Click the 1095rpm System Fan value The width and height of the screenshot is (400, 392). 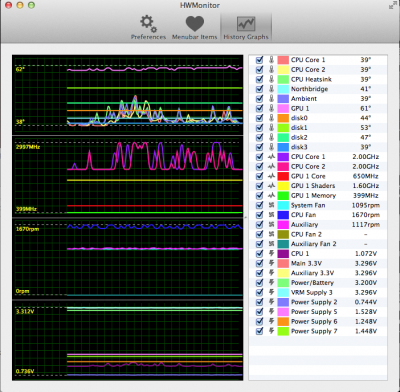coord(366,205)
